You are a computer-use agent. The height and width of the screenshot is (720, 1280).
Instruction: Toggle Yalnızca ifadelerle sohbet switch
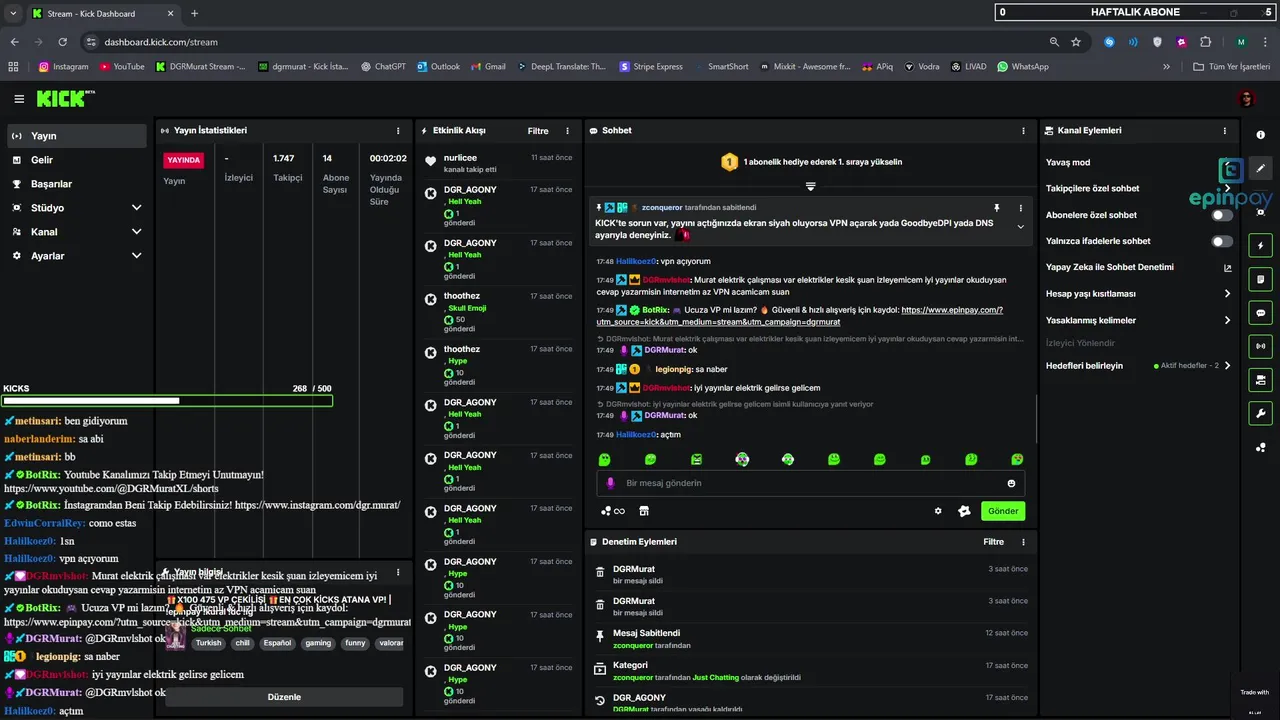click(x=1222, y=241)
